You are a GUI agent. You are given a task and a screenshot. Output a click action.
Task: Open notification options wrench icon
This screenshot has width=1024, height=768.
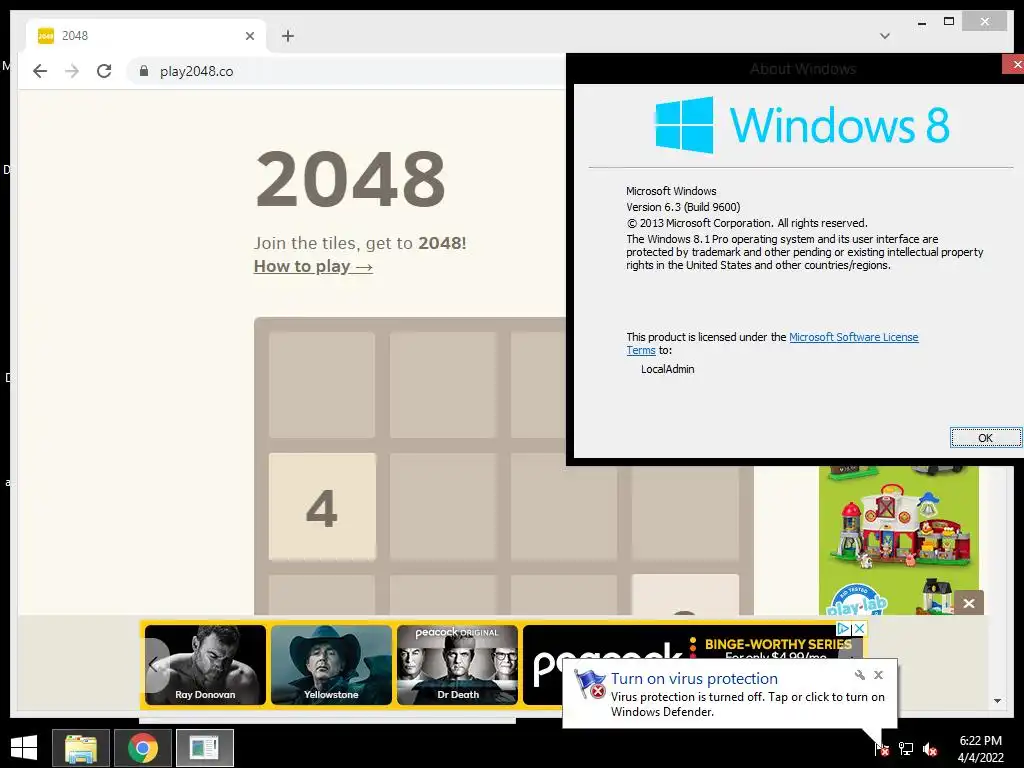(859, 675)
